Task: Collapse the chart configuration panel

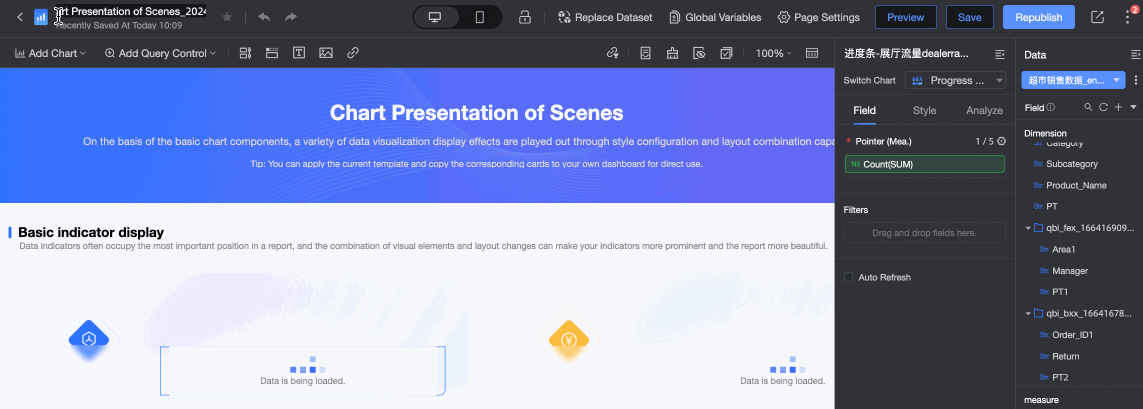Action: tap(1000, 54)
